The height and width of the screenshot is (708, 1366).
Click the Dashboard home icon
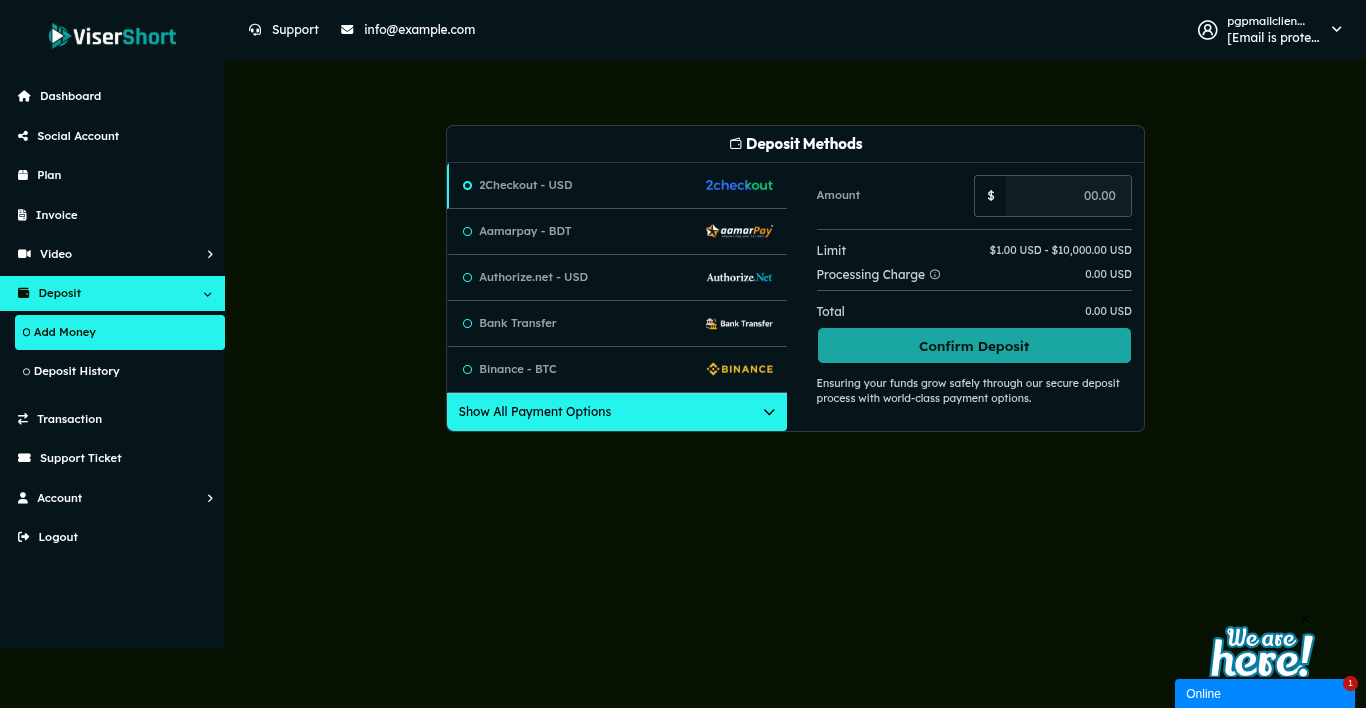click(24, 96)
